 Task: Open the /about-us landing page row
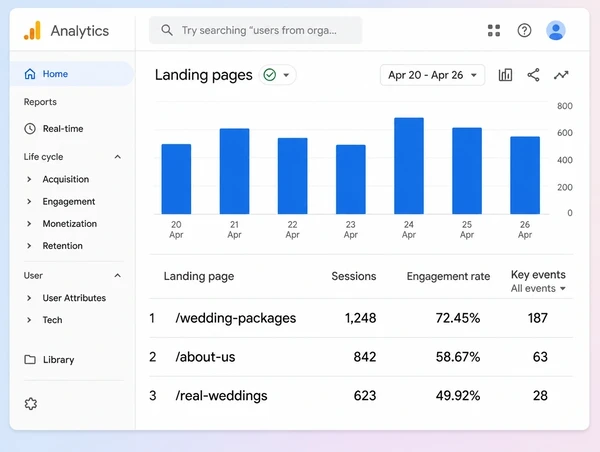pos(361,357)
